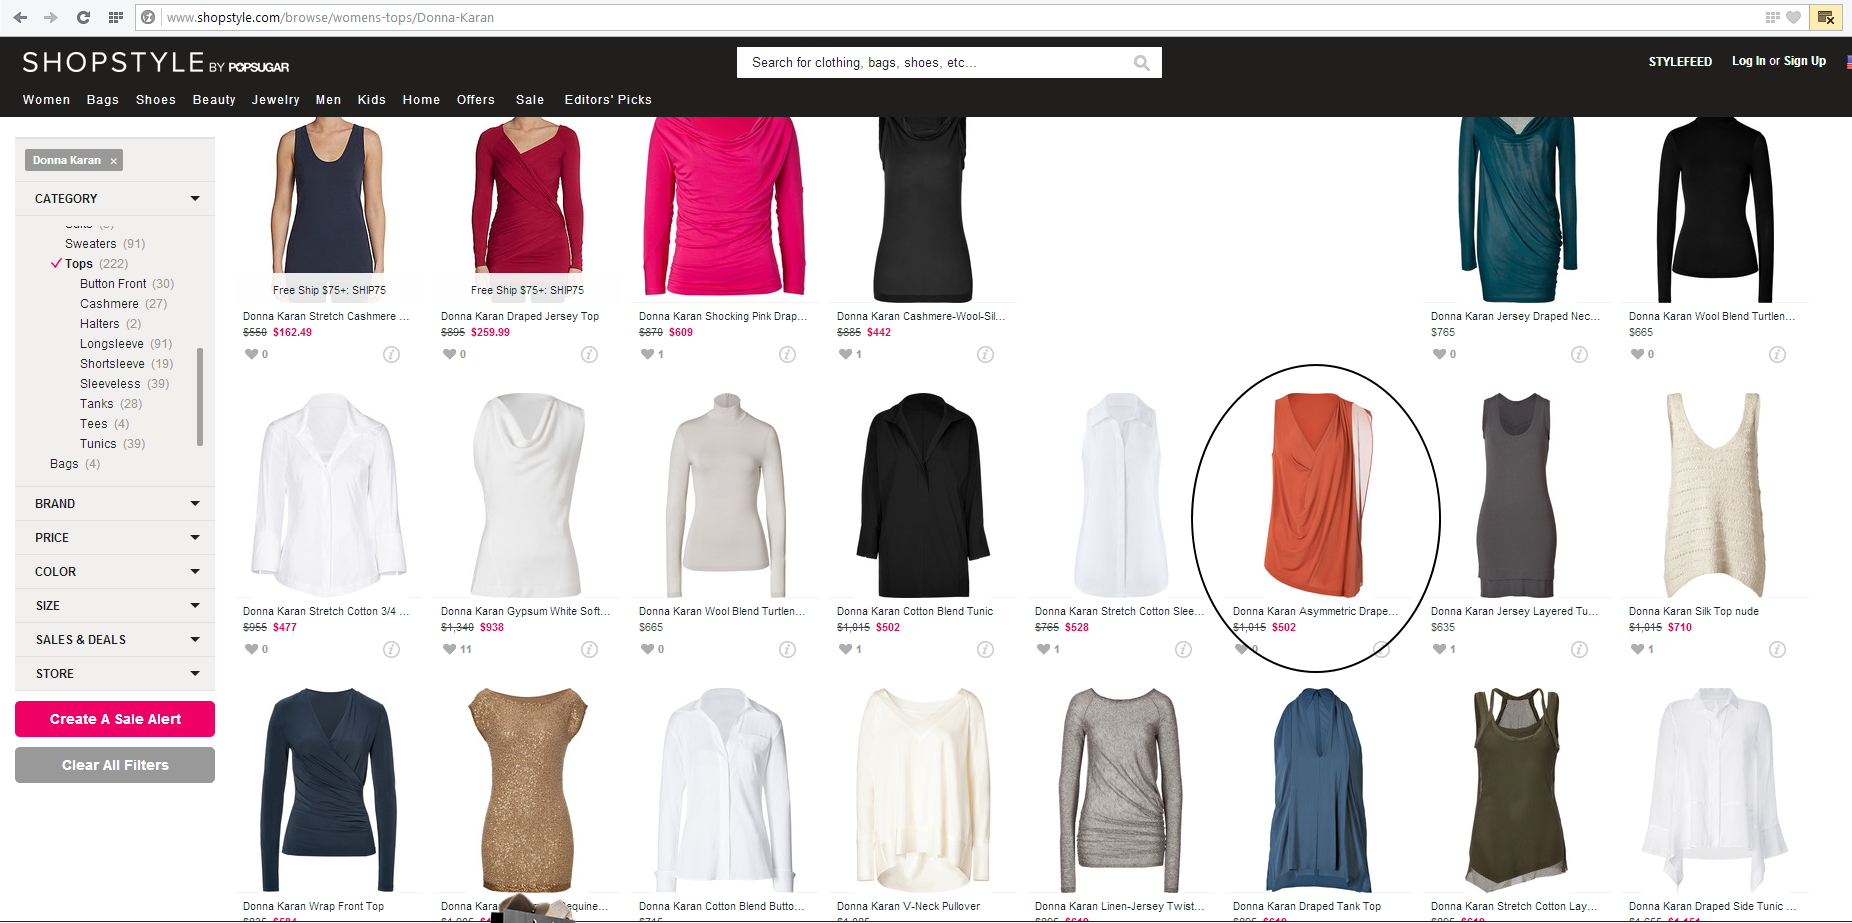Click Clear All Filters
This screenshot has height=923, width=1852.
coord(115,765)
